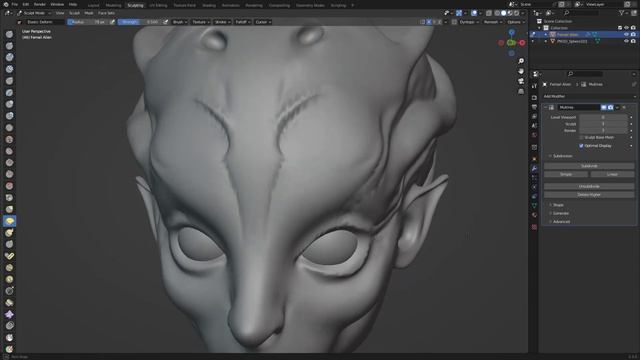The image size is (640, 360).
Task: Open the Render properties tab
Action: coord(534,98)
